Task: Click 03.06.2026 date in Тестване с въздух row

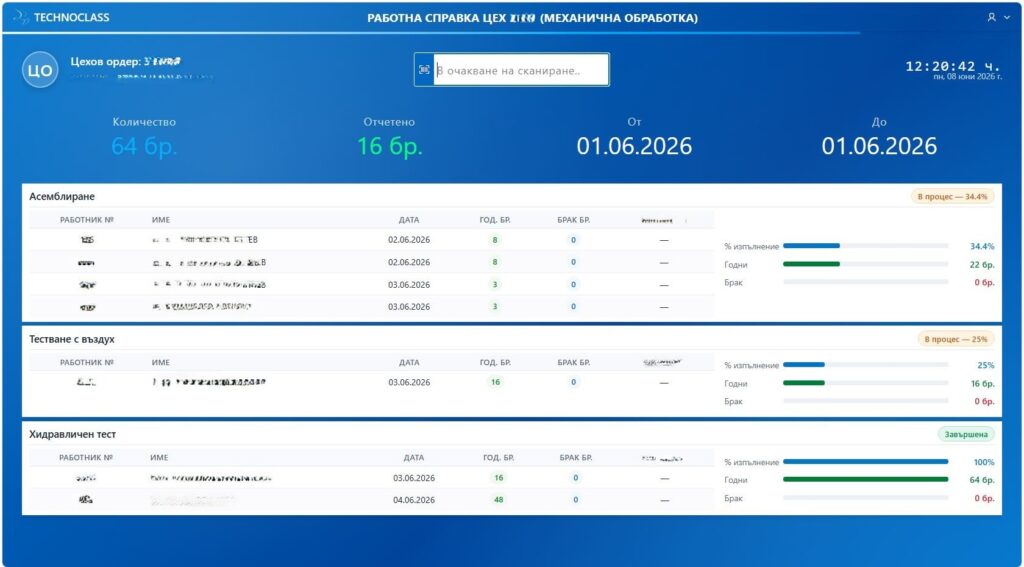Action: [x=409, y=382]
